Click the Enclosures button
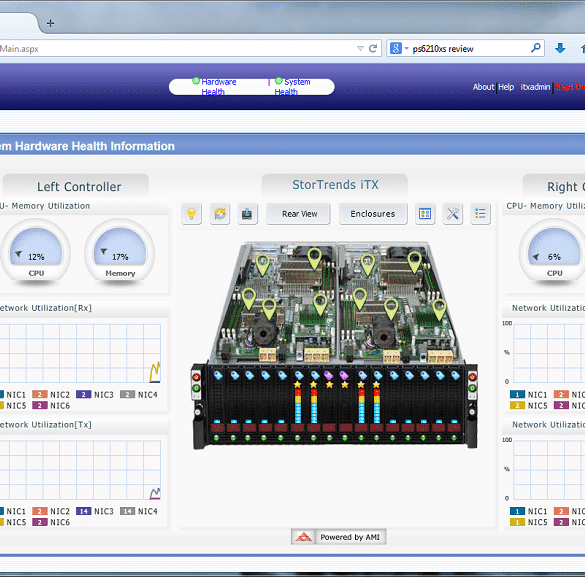 point(373,214)
